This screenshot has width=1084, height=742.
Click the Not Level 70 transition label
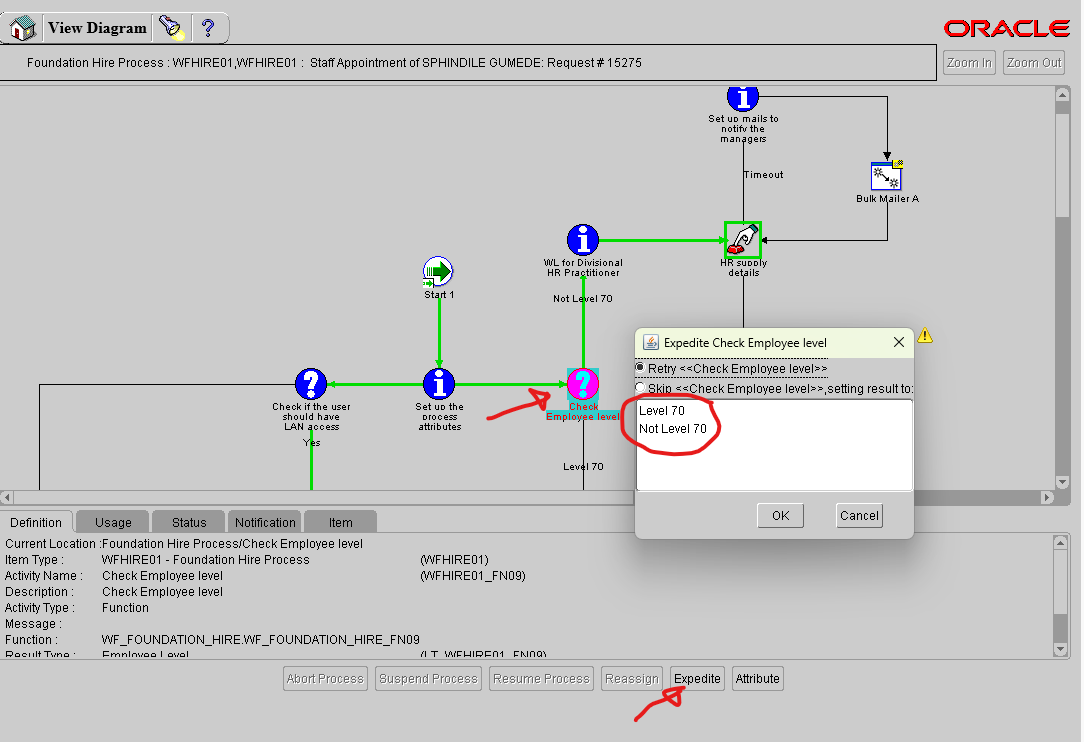click(583, 299)
